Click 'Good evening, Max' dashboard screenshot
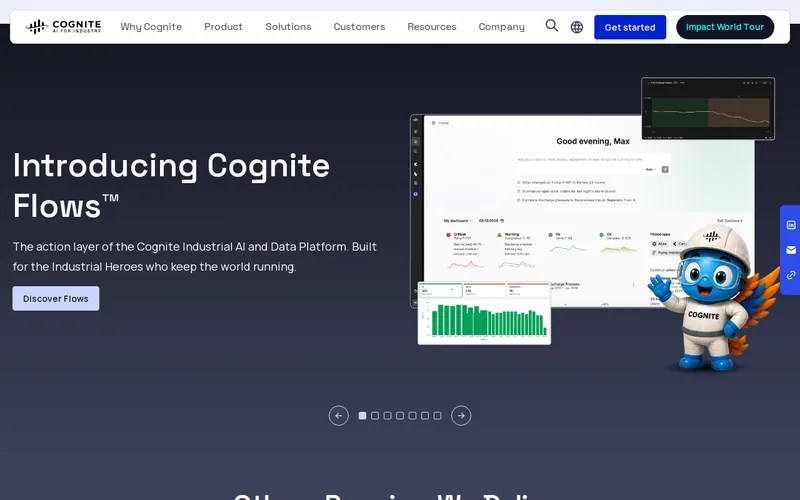This screenshot has height=500, width=800. (583, 211)
